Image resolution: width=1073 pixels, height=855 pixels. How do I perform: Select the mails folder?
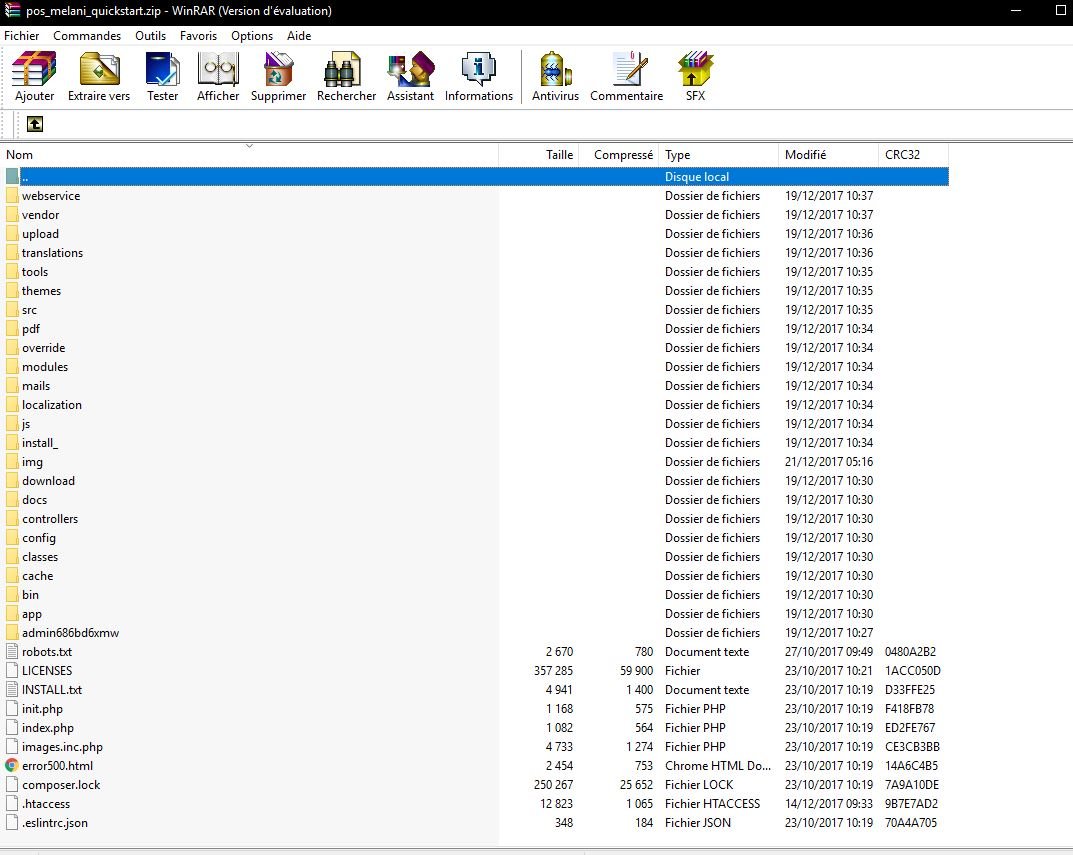pos(36,386)
